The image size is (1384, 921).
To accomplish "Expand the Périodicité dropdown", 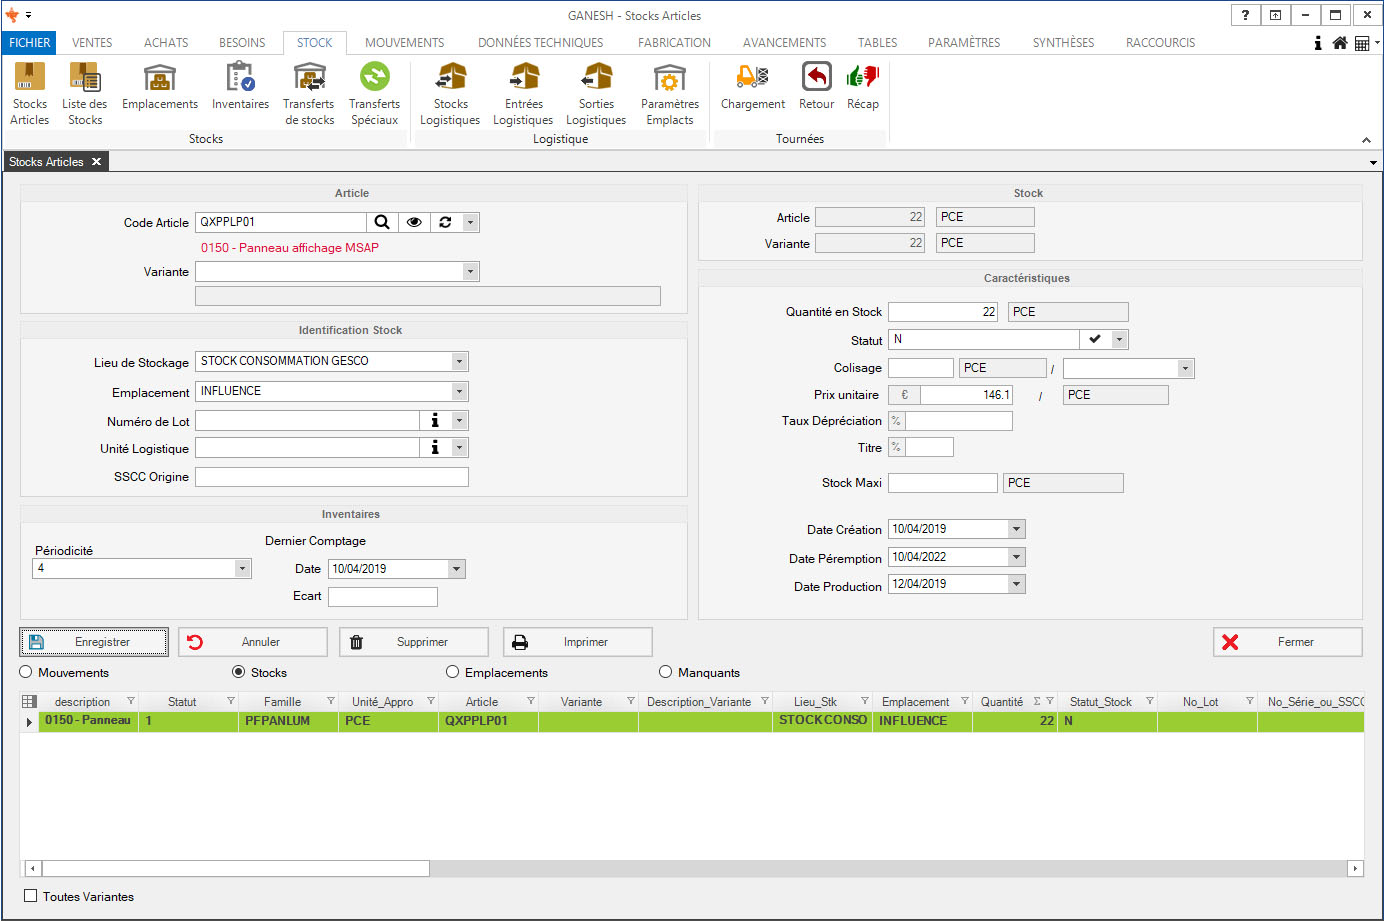I will point(242,568).
